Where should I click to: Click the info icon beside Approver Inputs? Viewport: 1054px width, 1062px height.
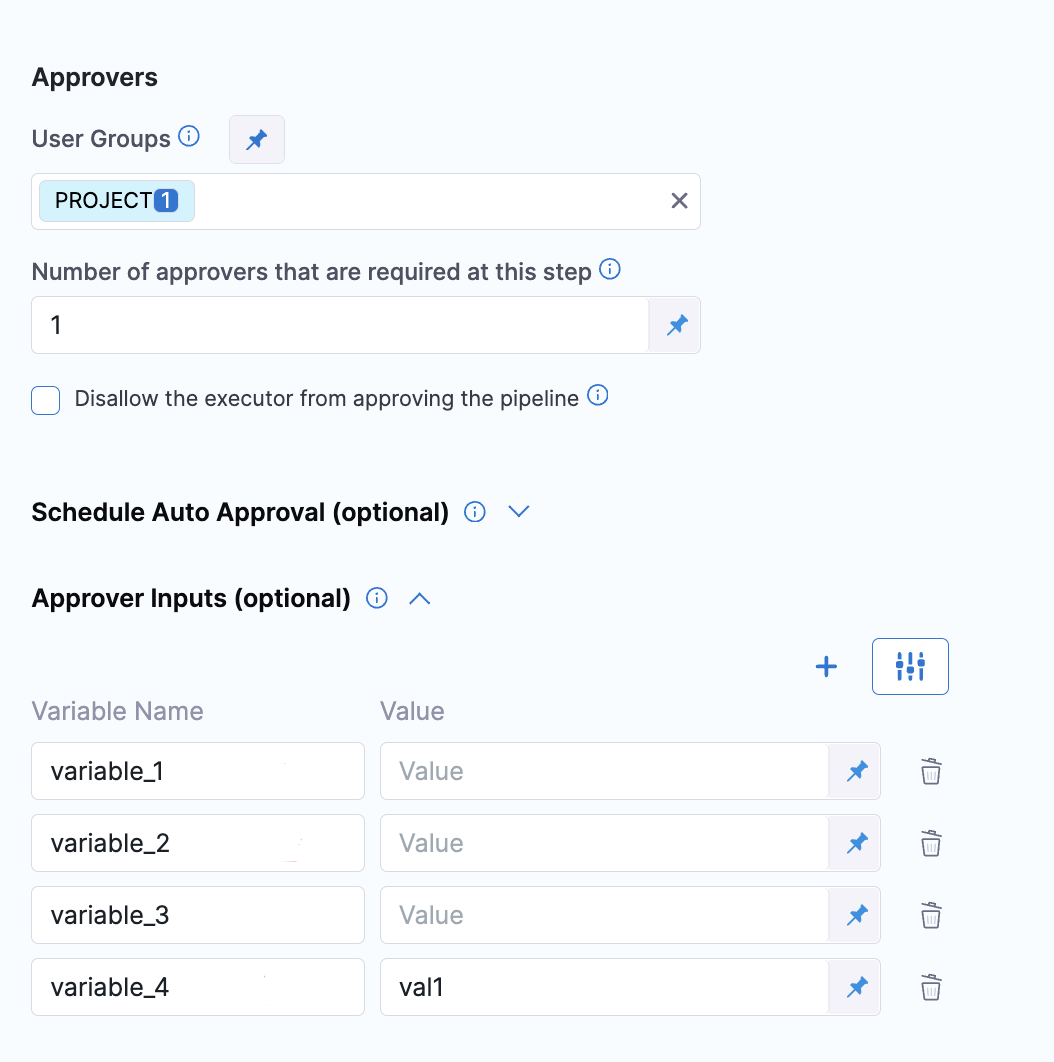point(377,599)
